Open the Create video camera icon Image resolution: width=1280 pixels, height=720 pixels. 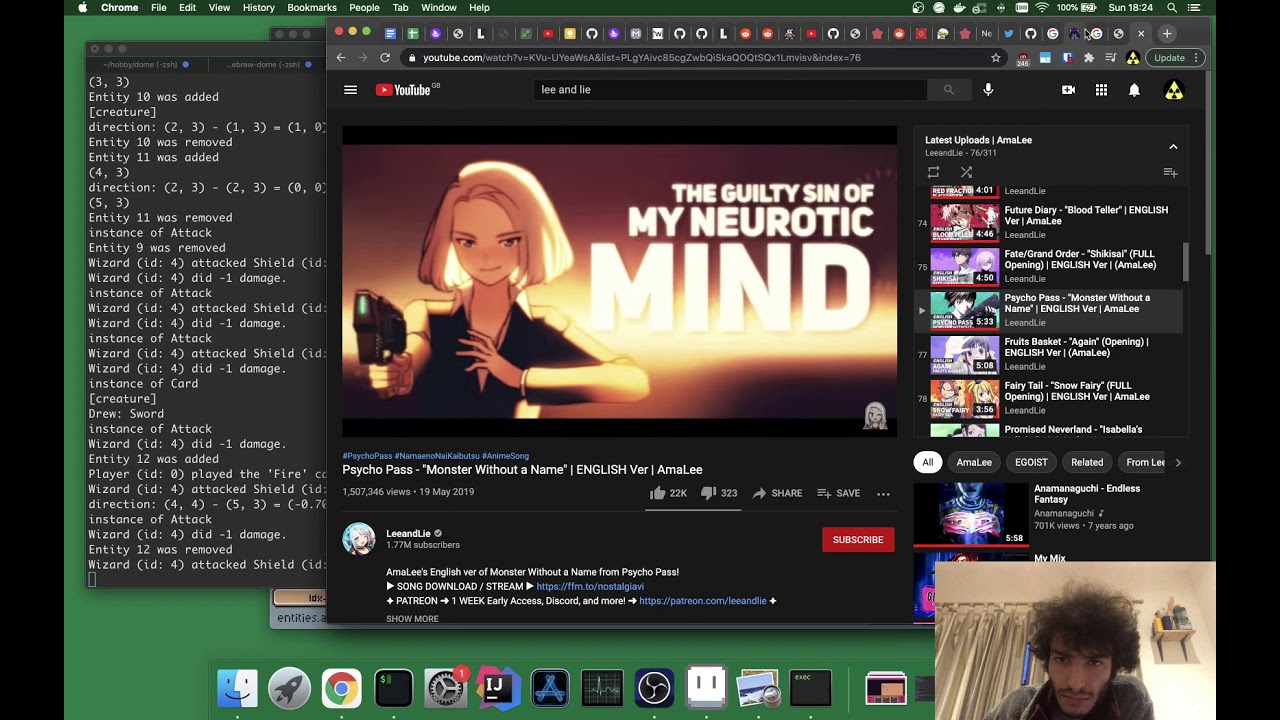click(x=1068, y=90)
